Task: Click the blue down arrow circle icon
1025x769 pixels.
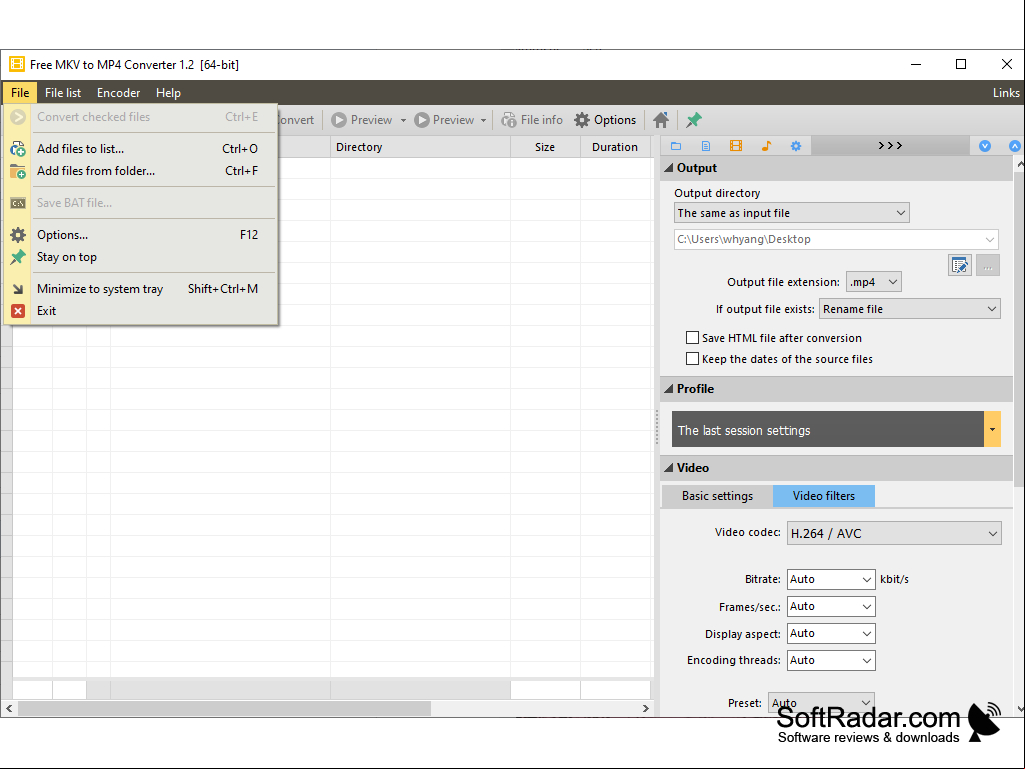Action: coord(984,146)
